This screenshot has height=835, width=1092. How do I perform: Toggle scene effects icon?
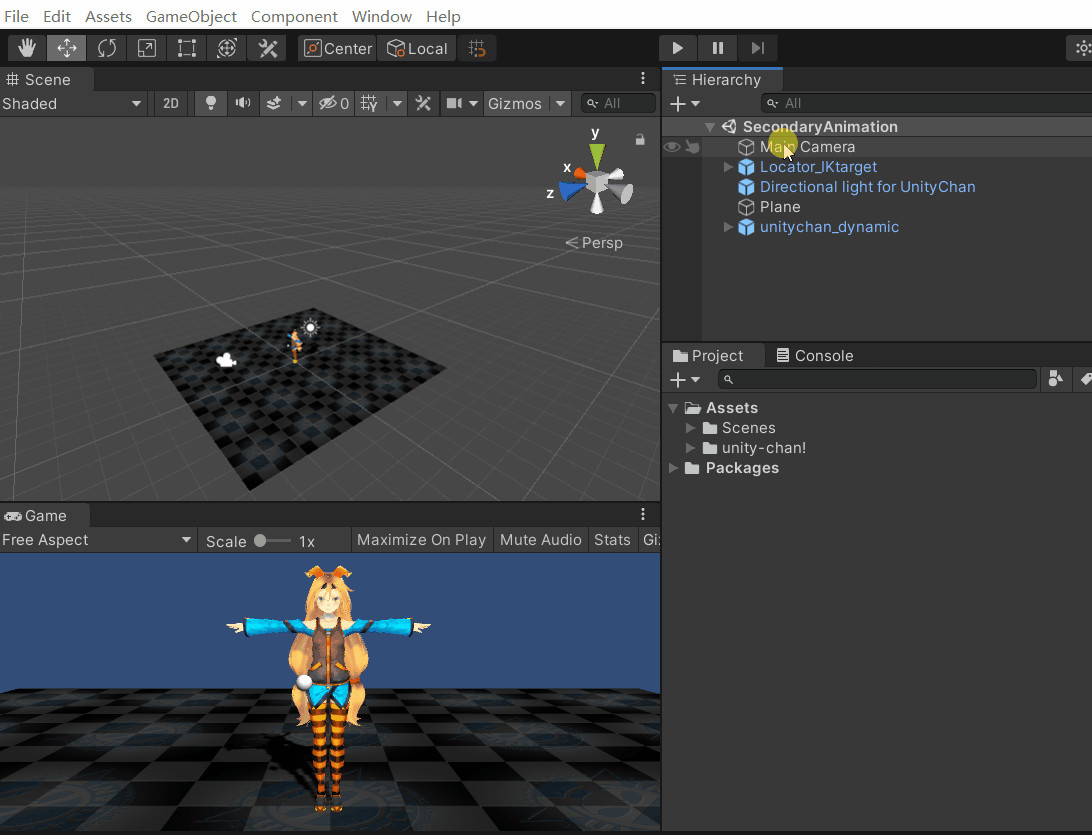274,104
